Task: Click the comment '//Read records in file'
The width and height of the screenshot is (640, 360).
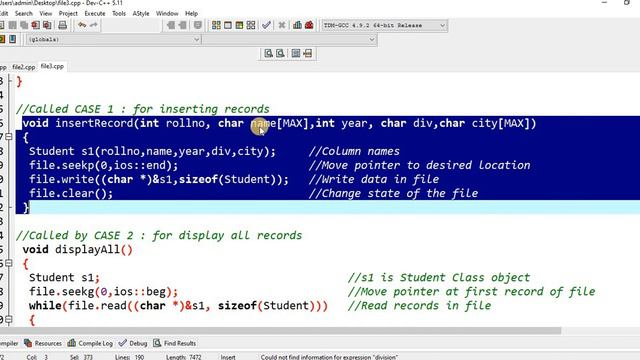Action: (x=419, y=306)
